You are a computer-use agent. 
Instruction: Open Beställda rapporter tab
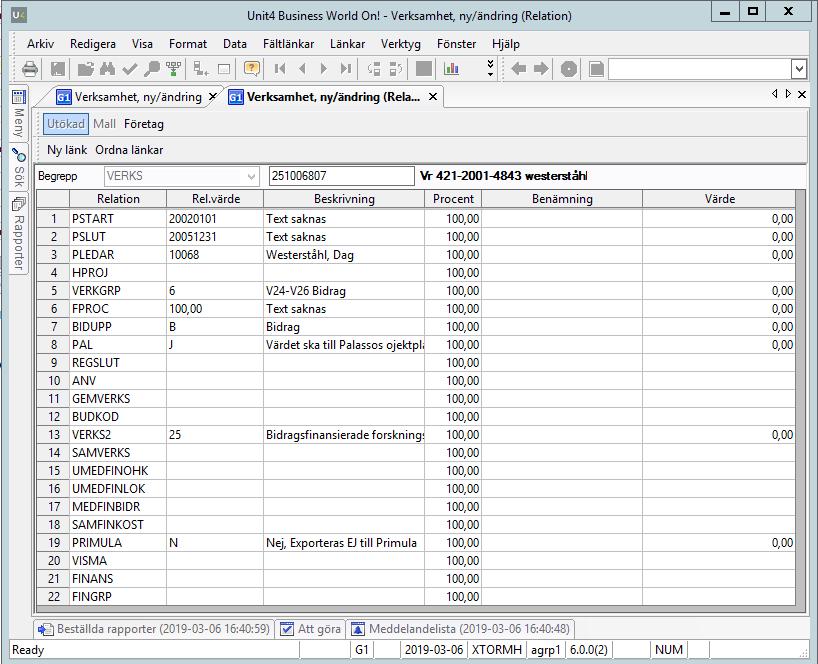[154, 629]
